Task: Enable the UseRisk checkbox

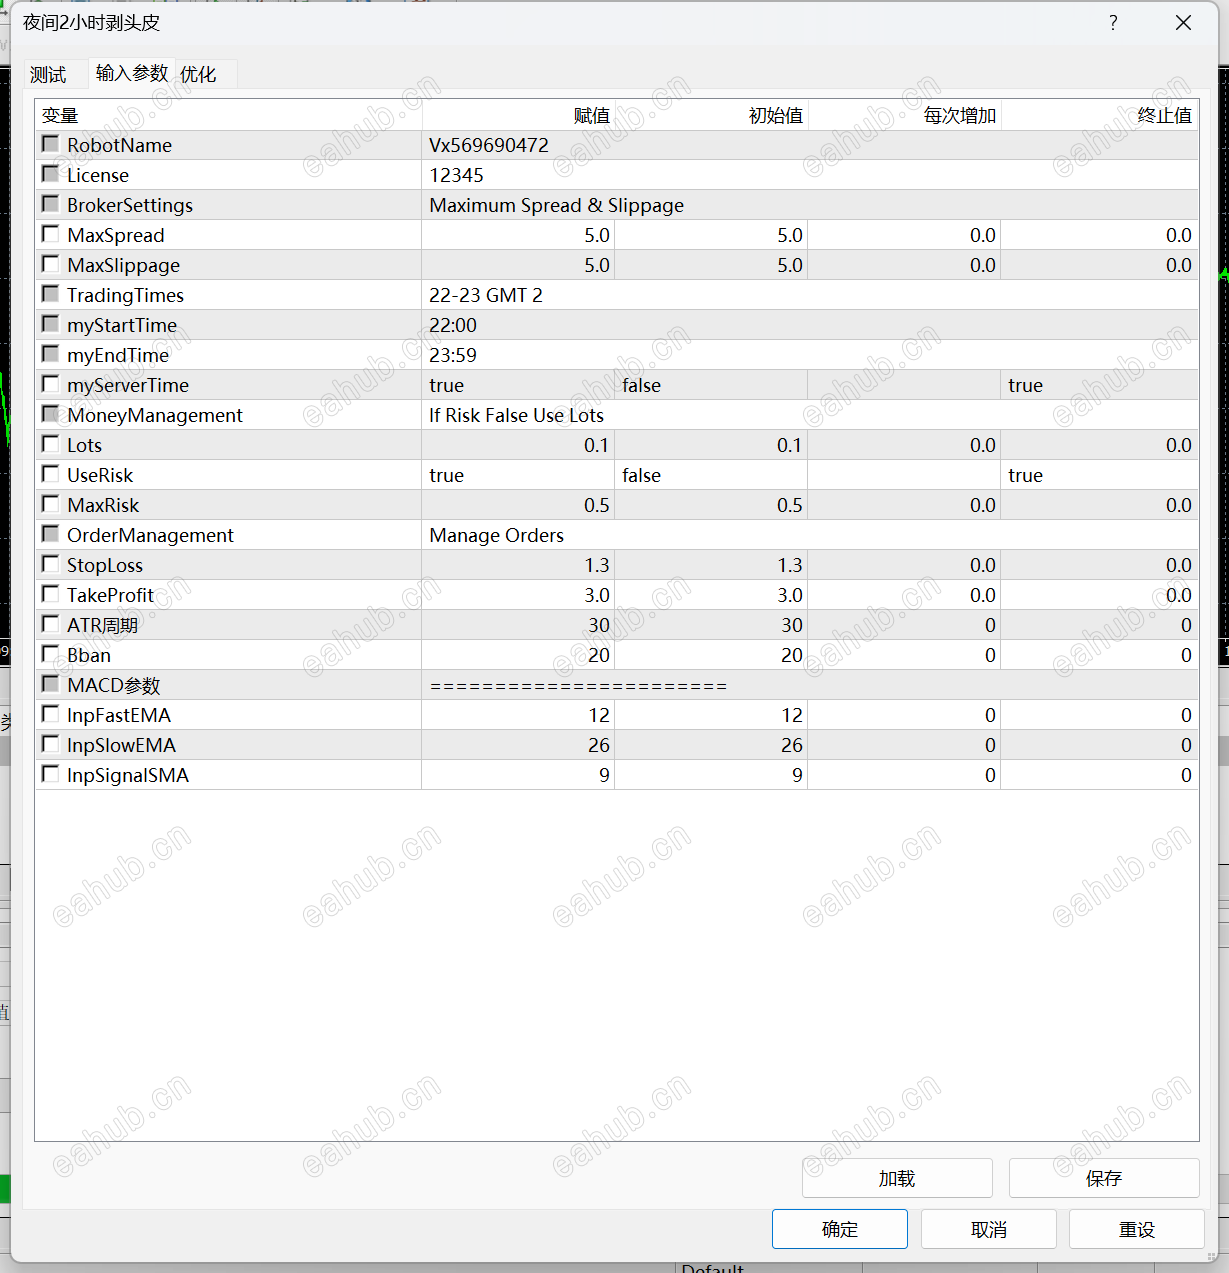Action: pyautogui.click(x=50, y=474)
